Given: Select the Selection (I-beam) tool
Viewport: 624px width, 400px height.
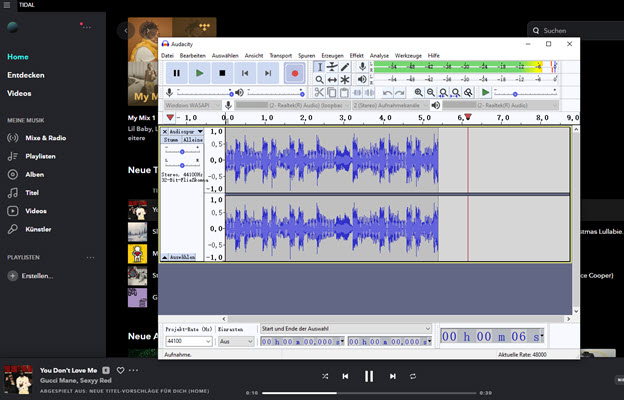Looking at the screenshot, I should point(319,67).
